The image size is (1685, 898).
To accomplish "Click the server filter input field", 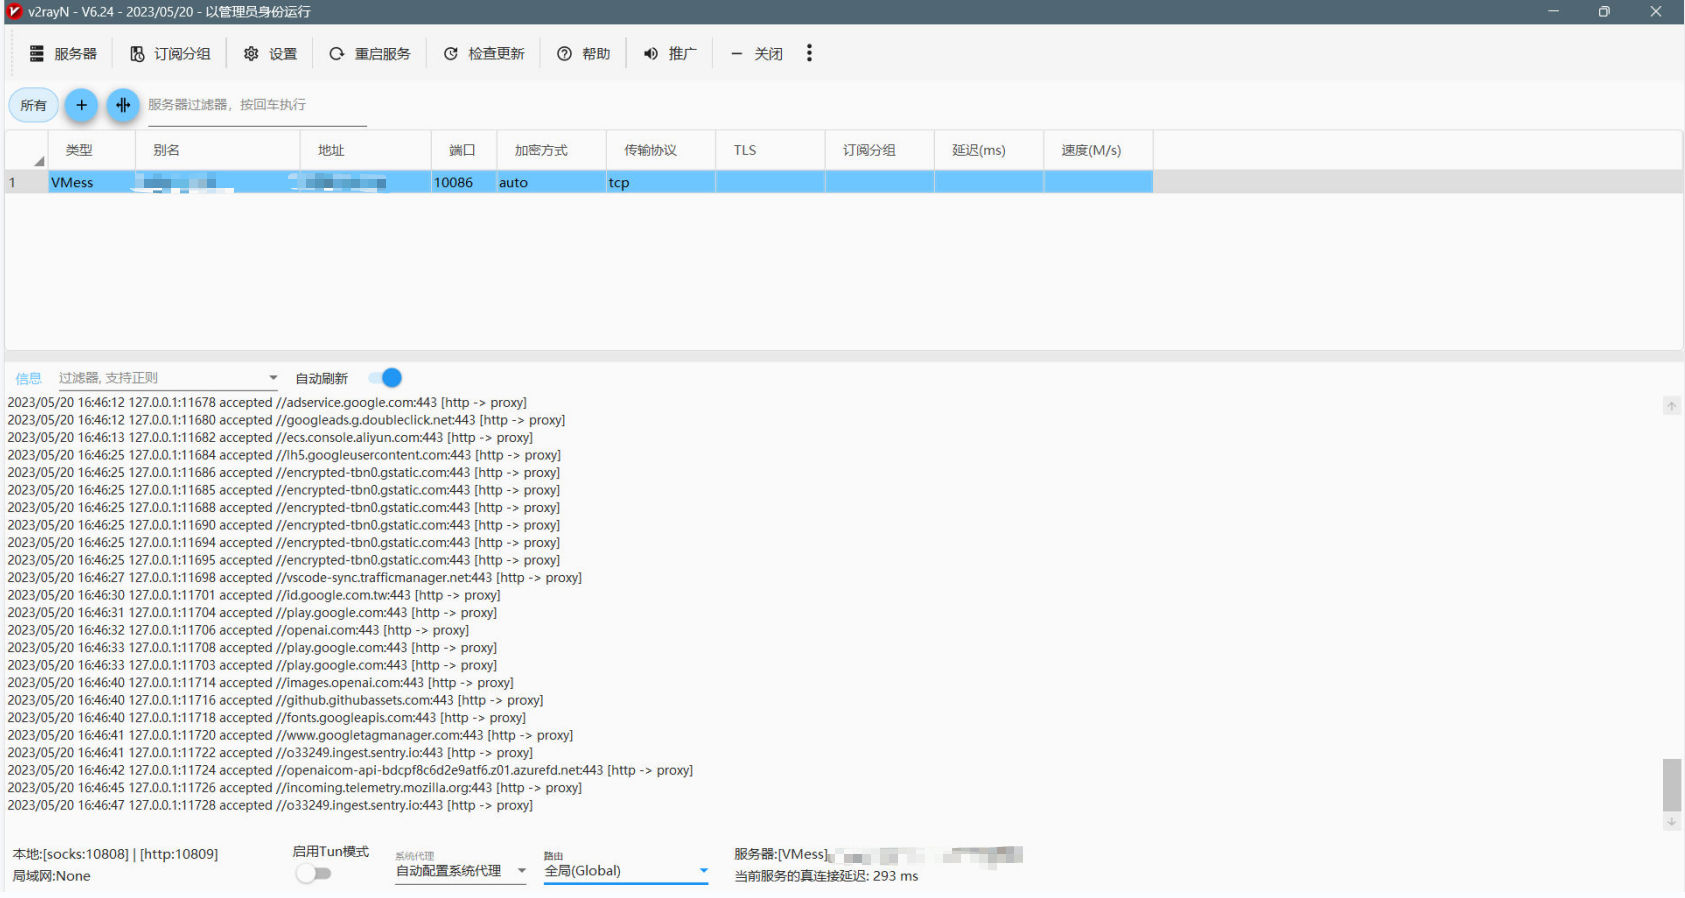I will click(257, 105).
